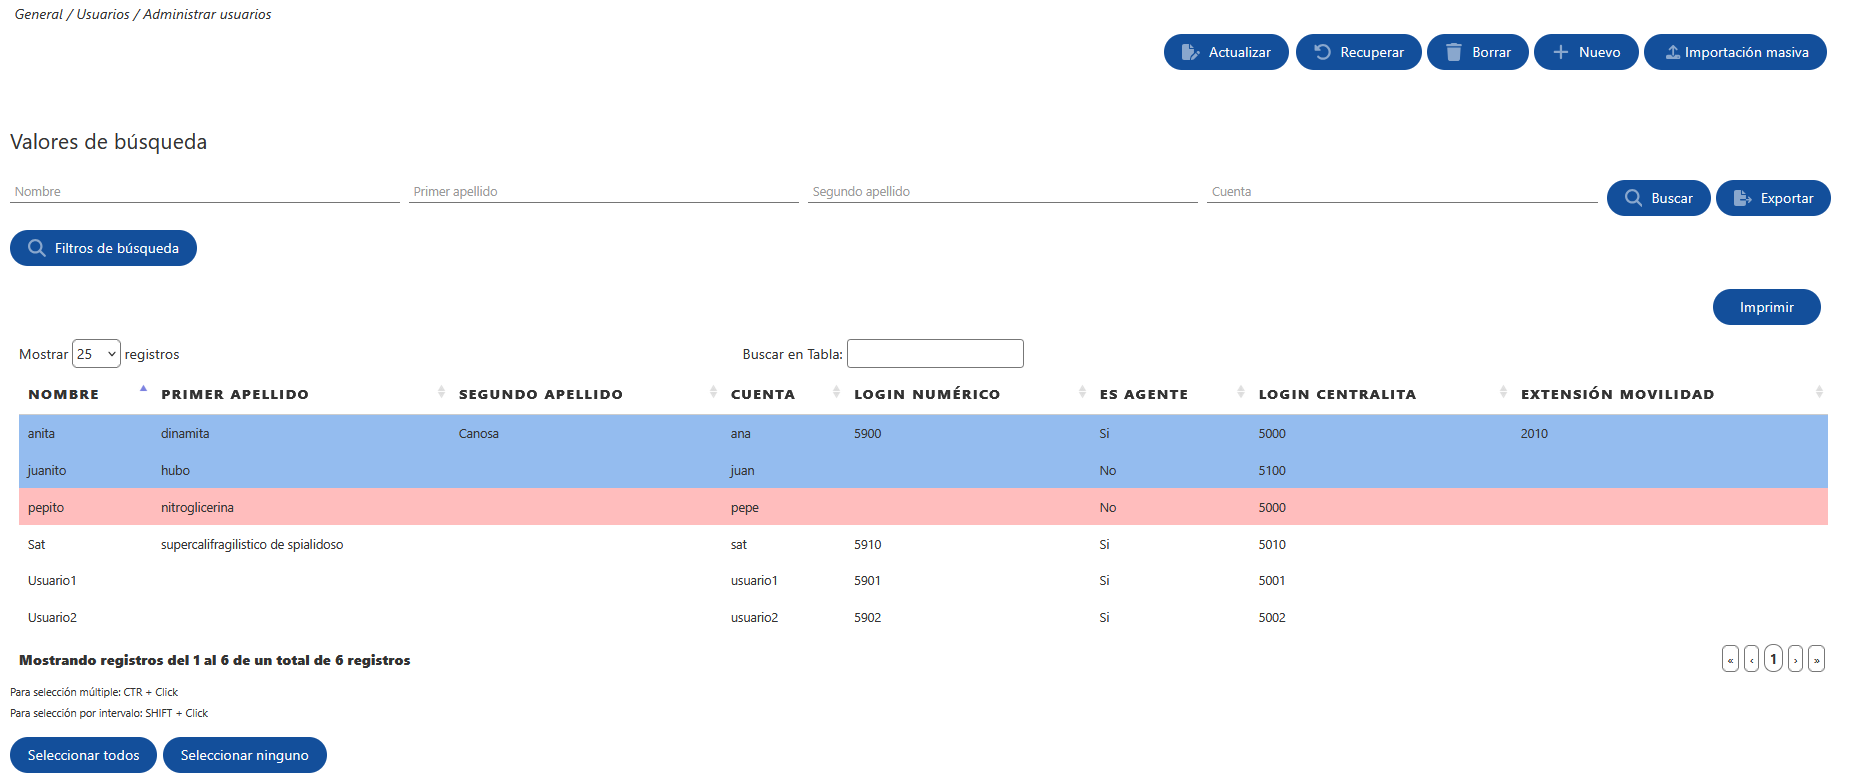
Task: Go to last page with » button
Action: coord(1816,659)
